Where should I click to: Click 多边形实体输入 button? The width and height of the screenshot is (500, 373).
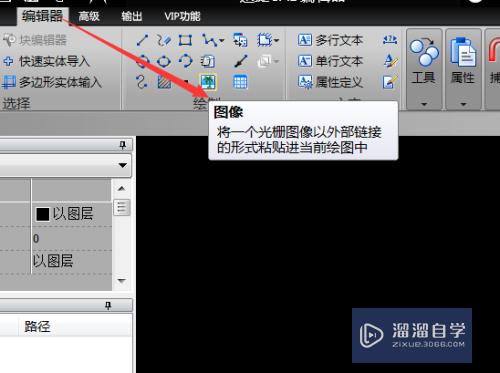[52, 82]
